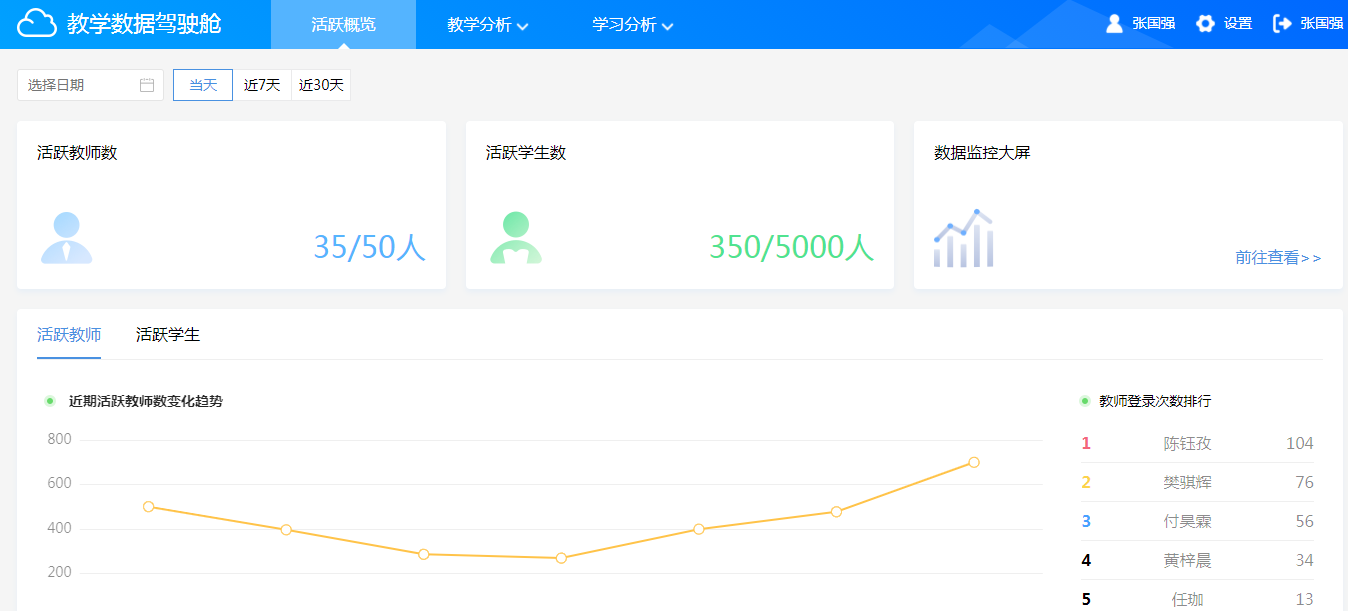Switch range to 近7天

(262, 85)
